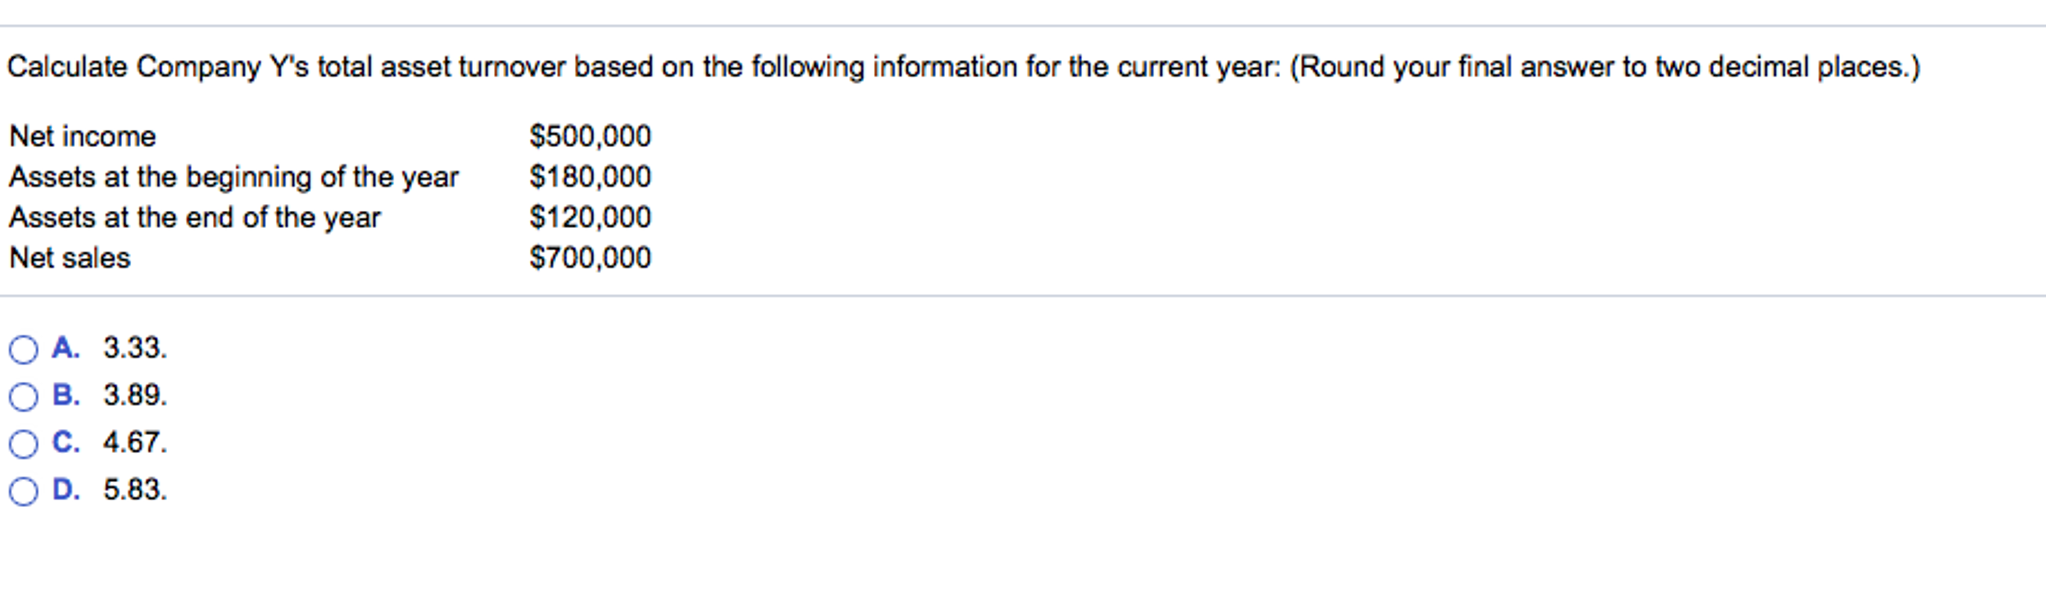Click the blue 'D.' option letter

coord(66,489)
